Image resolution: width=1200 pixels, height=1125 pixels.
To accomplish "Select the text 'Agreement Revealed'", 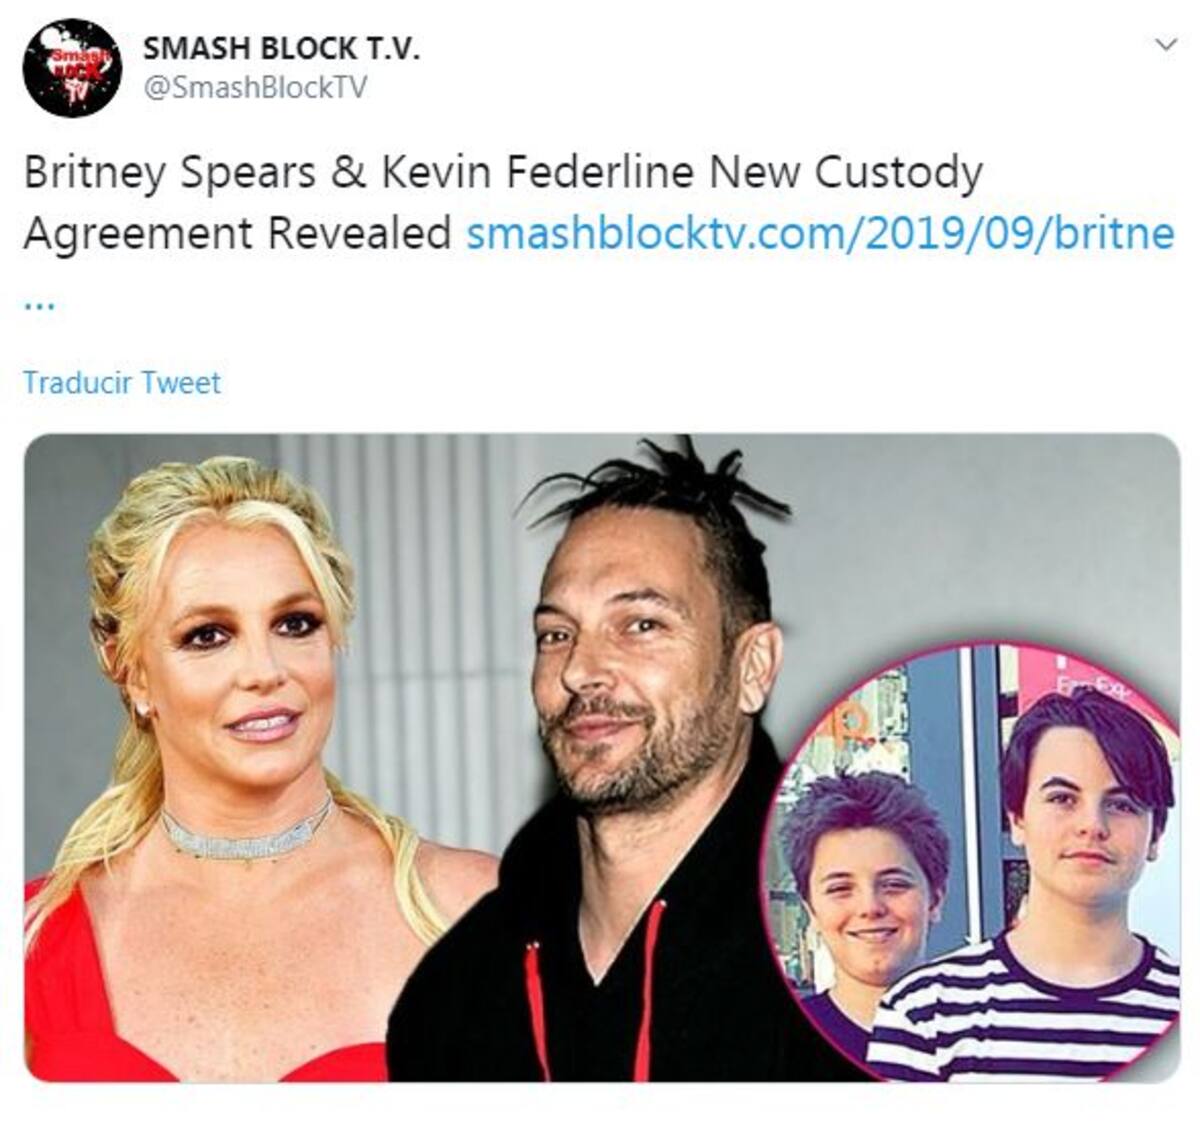I will [237, 233].
